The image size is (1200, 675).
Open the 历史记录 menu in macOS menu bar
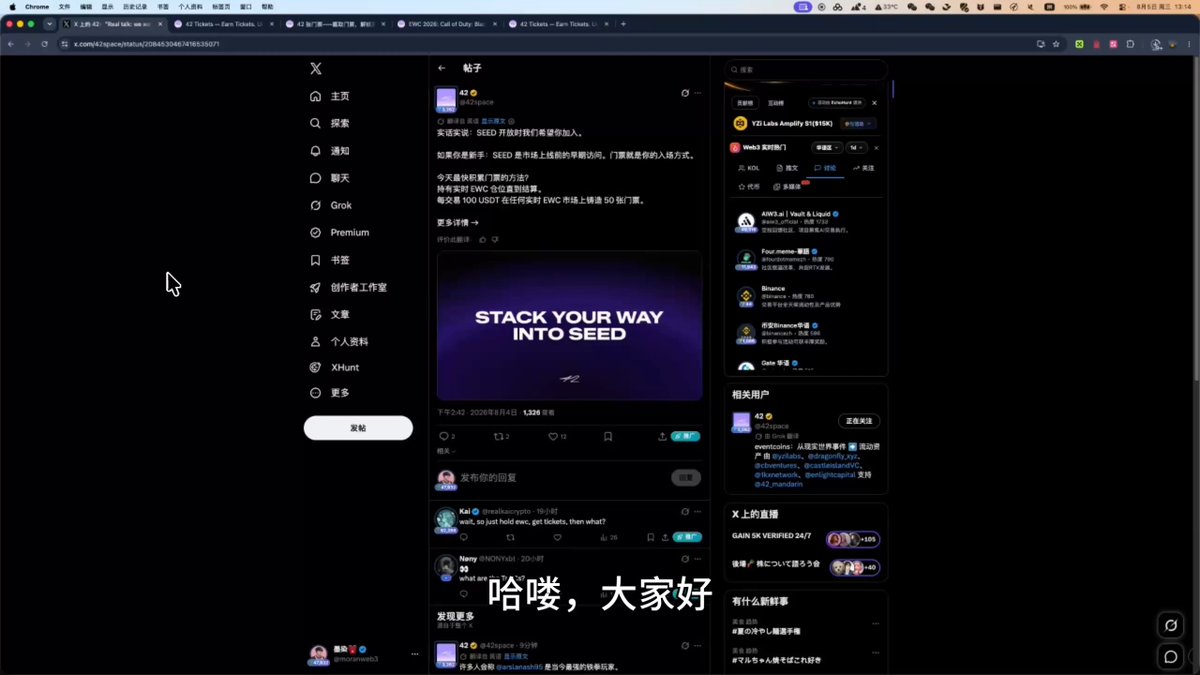[135, 7]
